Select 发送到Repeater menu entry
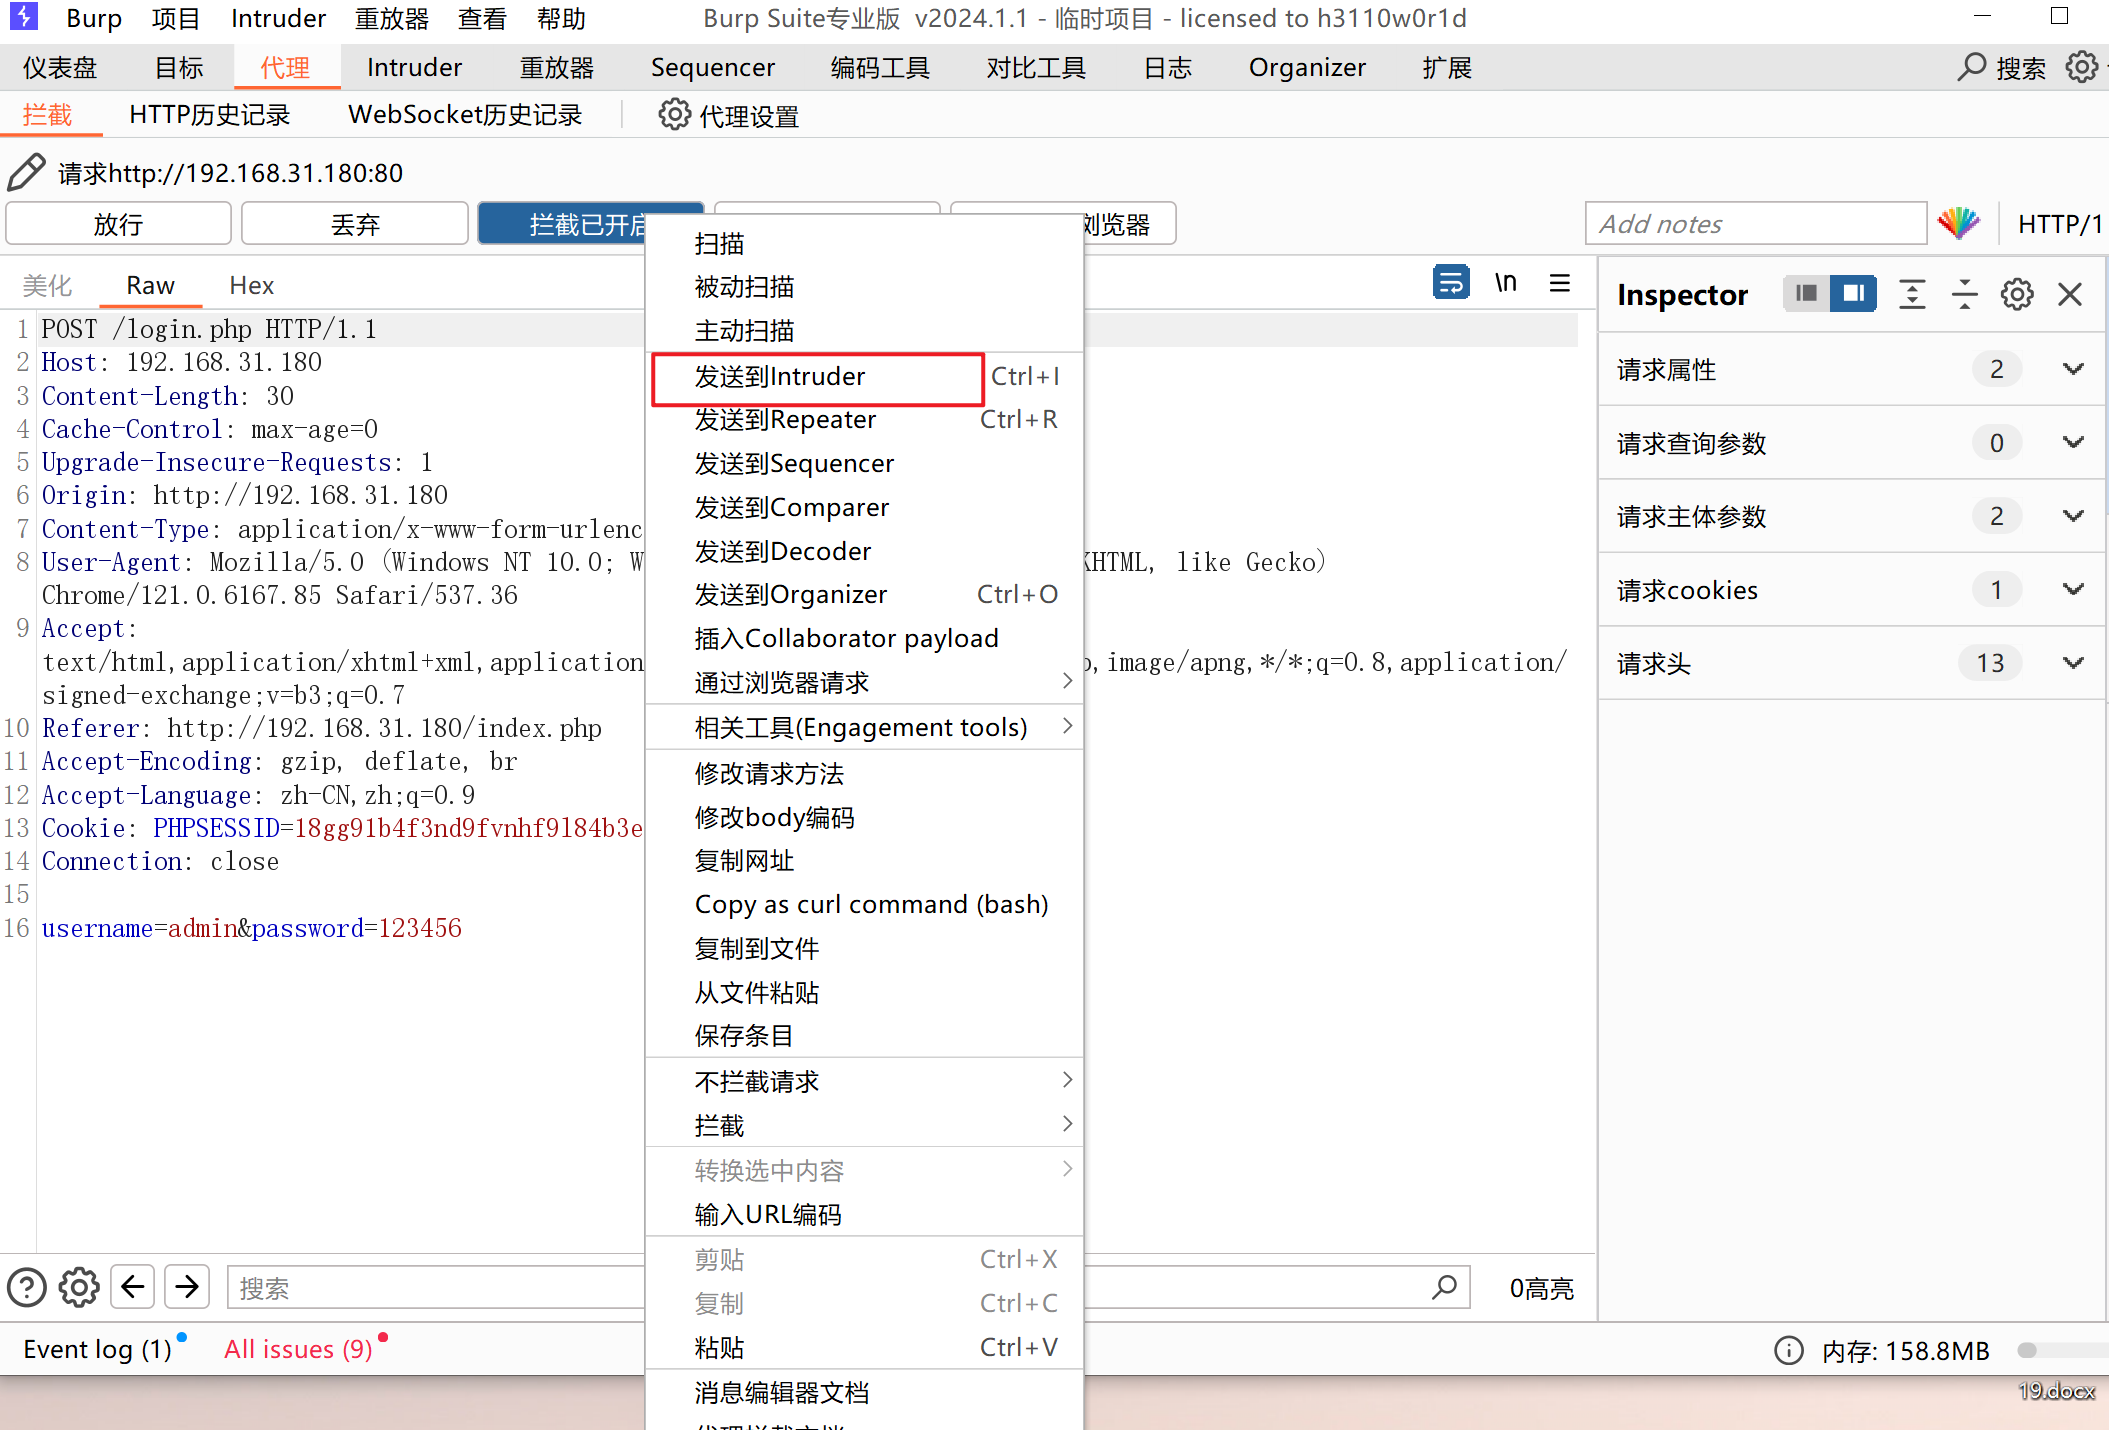Viewport: 2109px width, 1430px height. click(x=864, y=419)
